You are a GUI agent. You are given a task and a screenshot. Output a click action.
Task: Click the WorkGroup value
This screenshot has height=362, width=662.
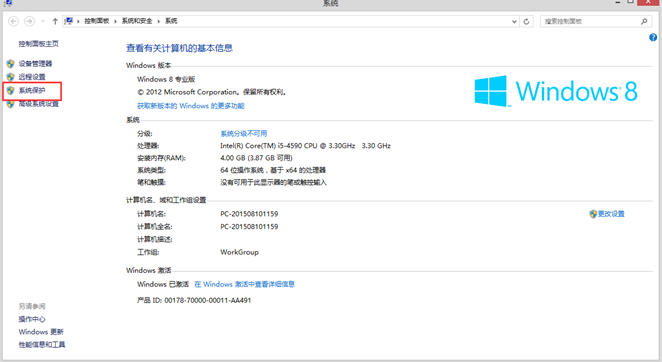(239, 252)
